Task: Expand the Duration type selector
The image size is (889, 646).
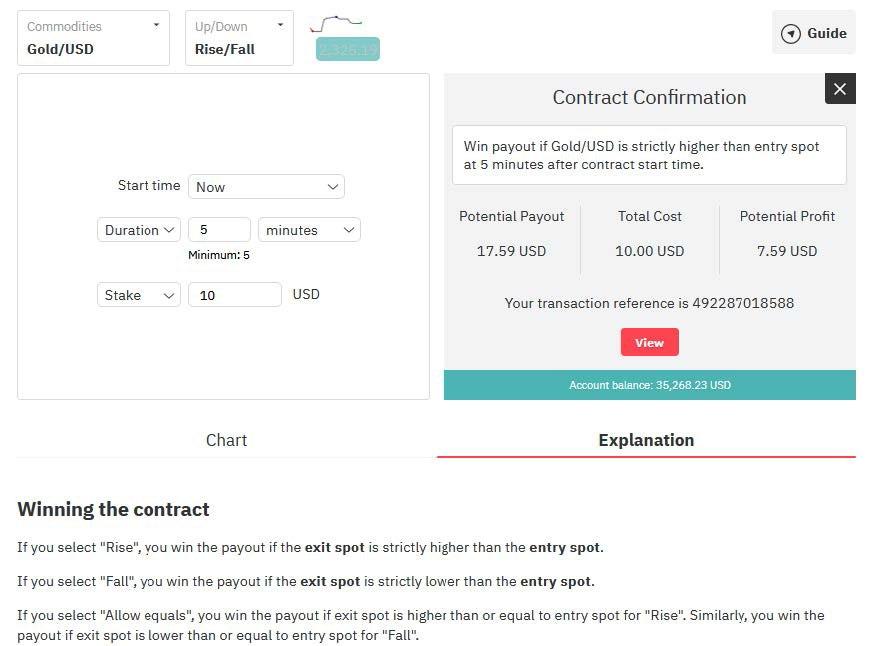Action: [139, 230]
